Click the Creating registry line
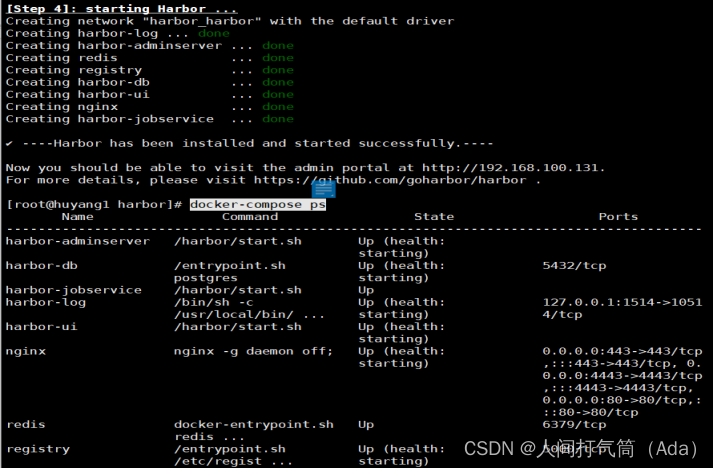713x469 pixels. pyautogui.click(x=150, y=70)
